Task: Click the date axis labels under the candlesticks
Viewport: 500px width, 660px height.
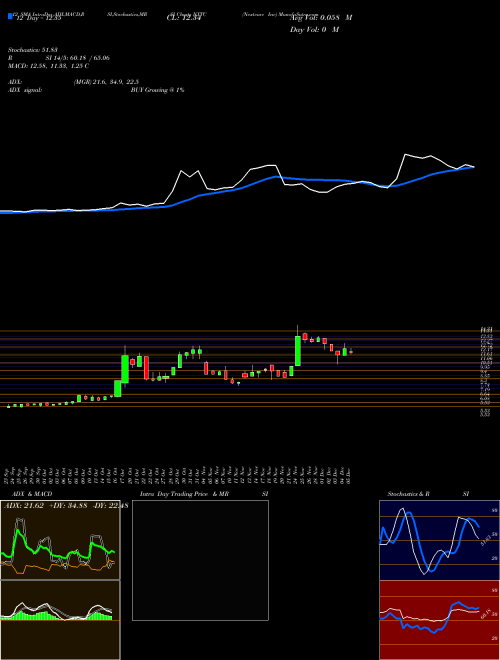Action: tap(178, 475)
